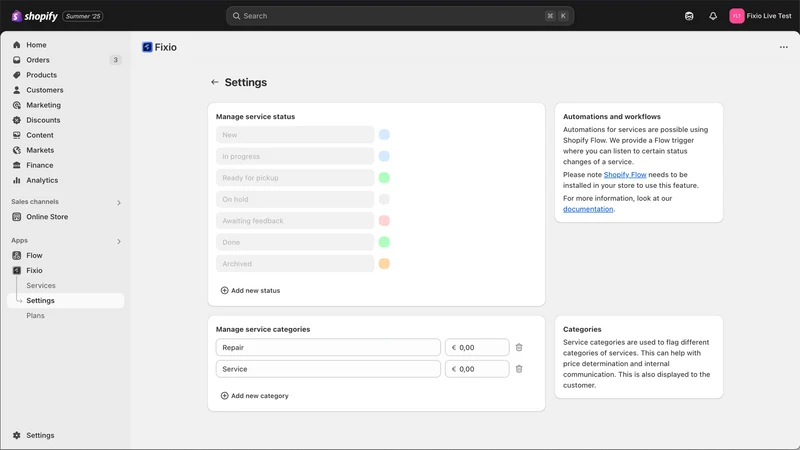Click the Shopify logo
Screen dimensions: 800x450
[x=34, y=16]
